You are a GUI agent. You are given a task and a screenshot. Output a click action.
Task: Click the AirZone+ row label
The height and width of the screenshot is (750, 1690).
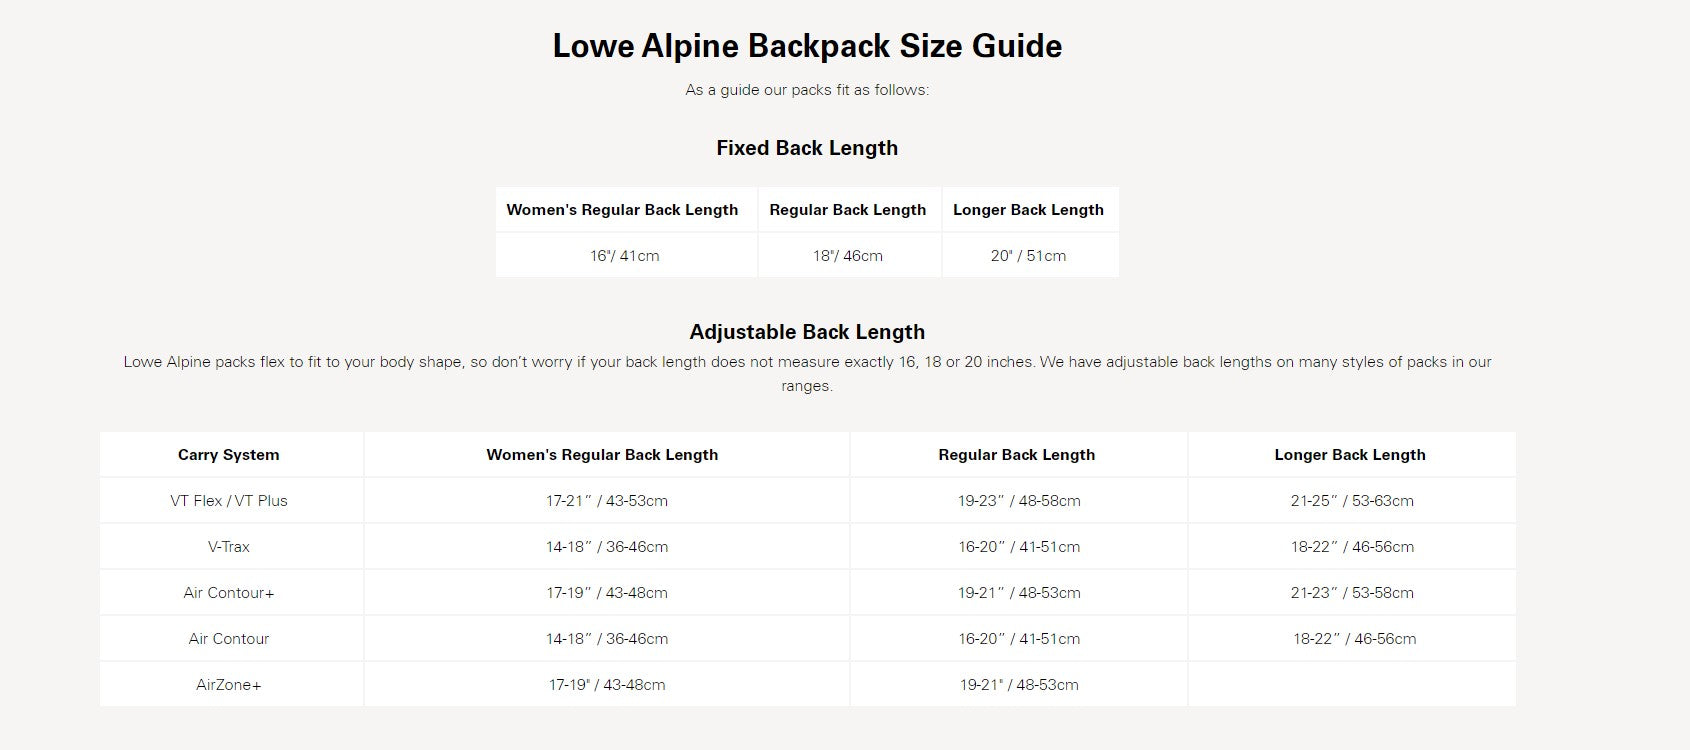coord(229,685)
